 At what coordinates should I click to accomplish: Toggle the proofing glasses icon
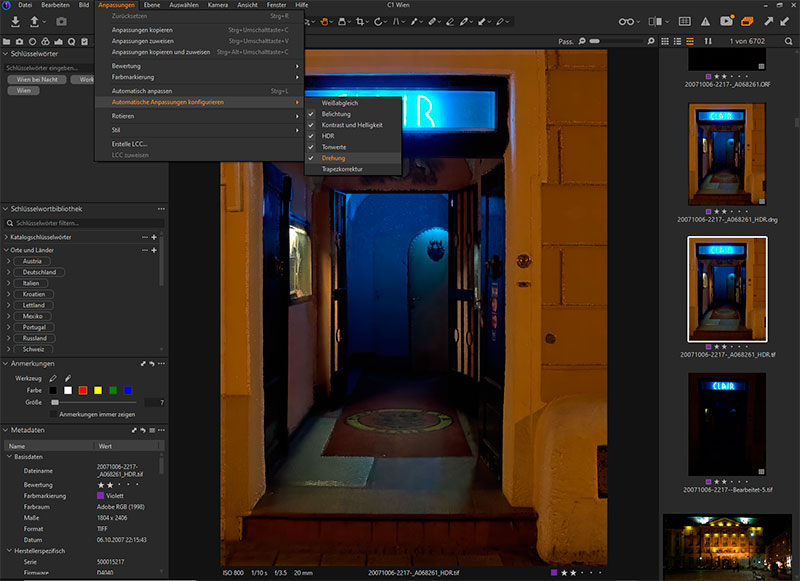[x=626, y=21]
